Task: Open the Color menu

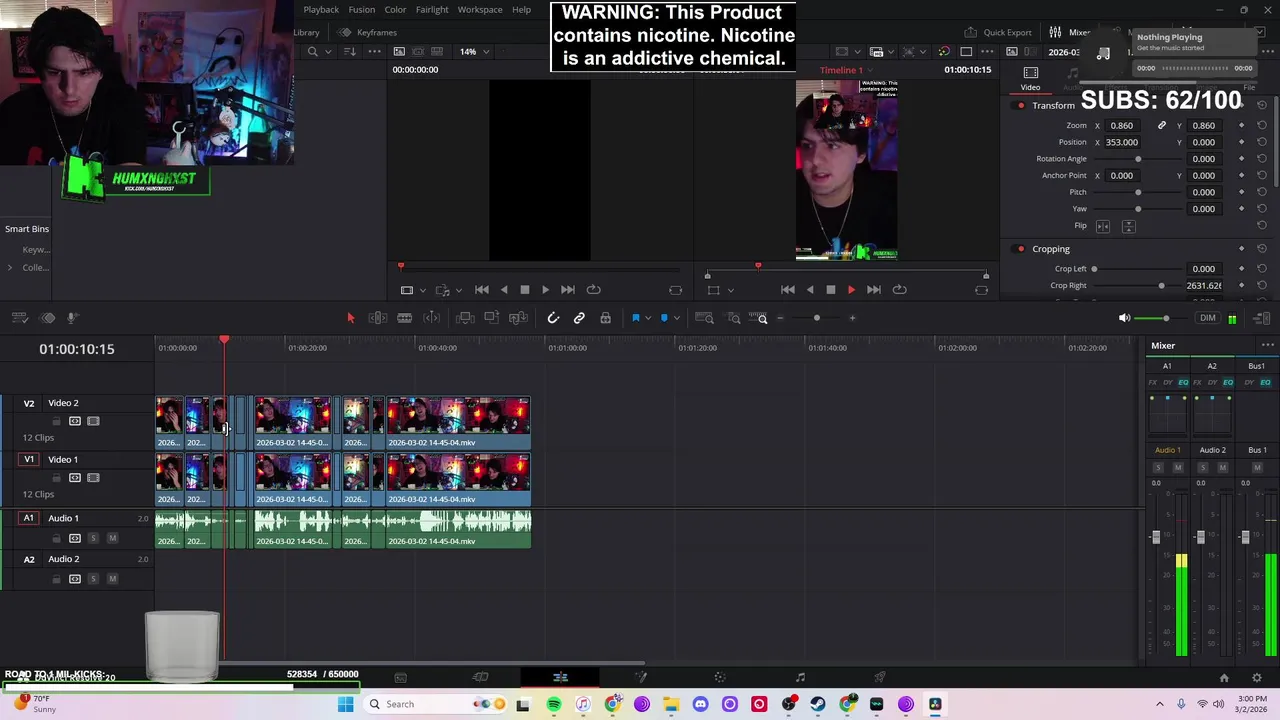Action: point(395,9)
